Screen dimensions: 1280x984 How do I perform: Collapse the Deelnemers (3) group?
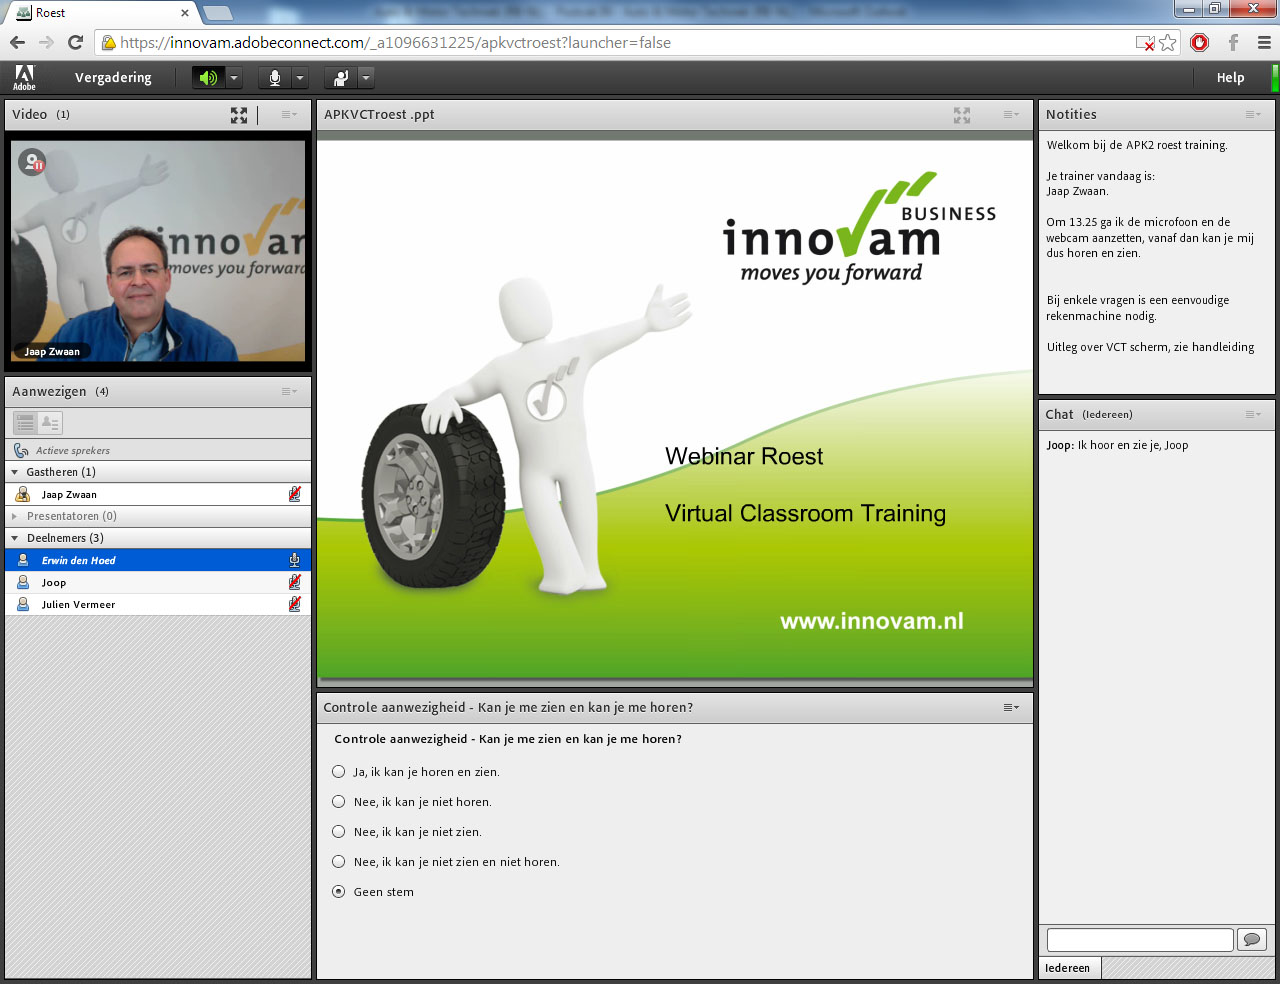click(15, 538)
